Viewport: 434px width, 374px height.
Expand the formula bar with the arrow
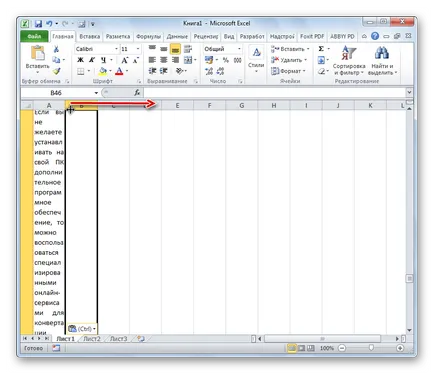tap(409, 92)
